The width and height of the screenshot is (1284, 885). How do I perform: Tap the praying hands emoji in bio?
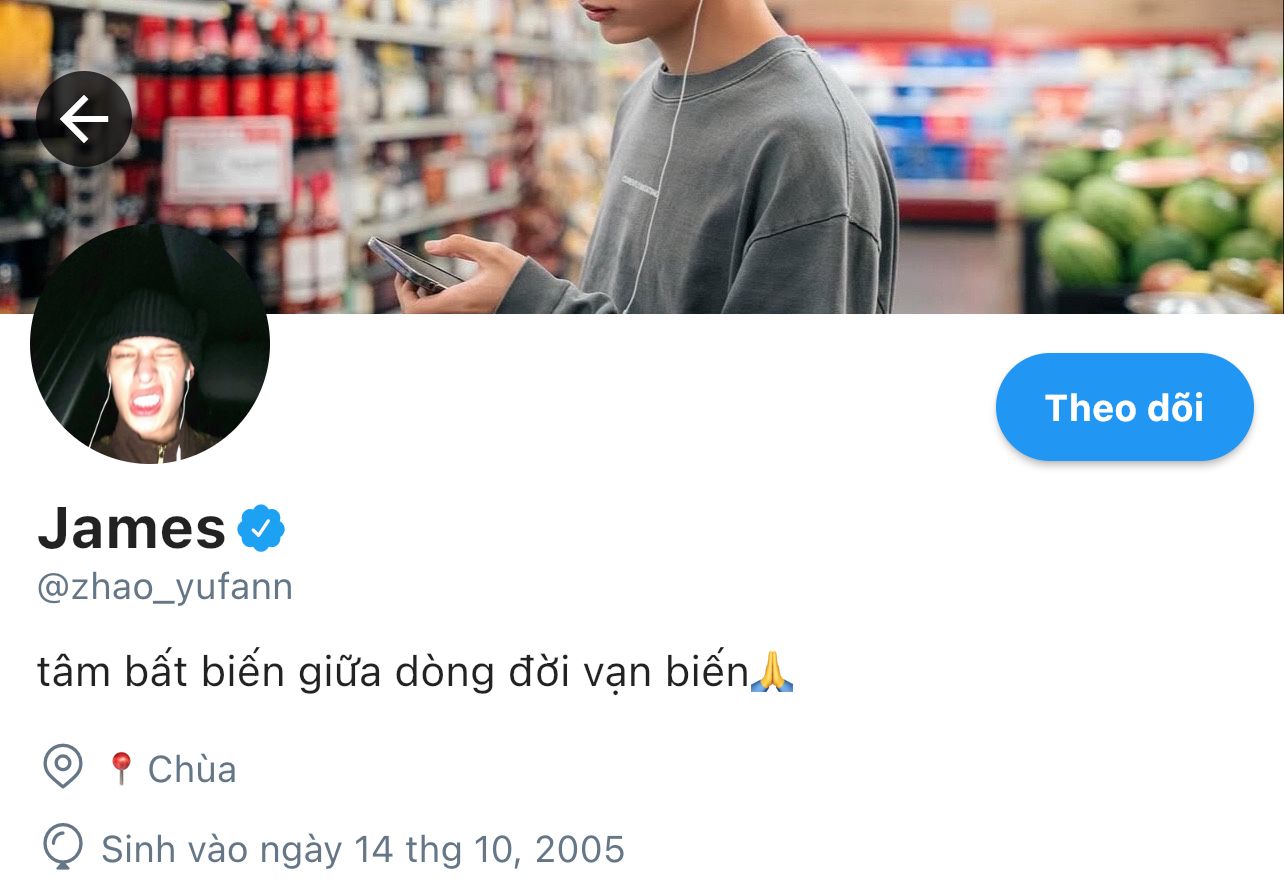click(x=771, y=671)
